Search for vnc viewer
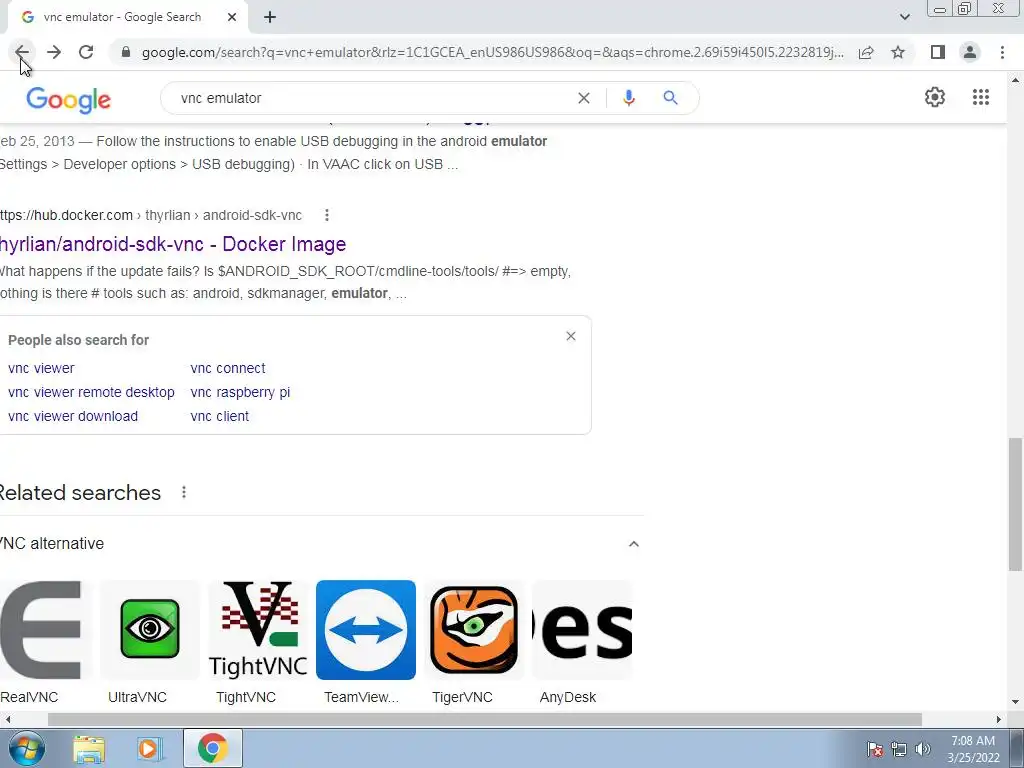 (x=41, y=368)
